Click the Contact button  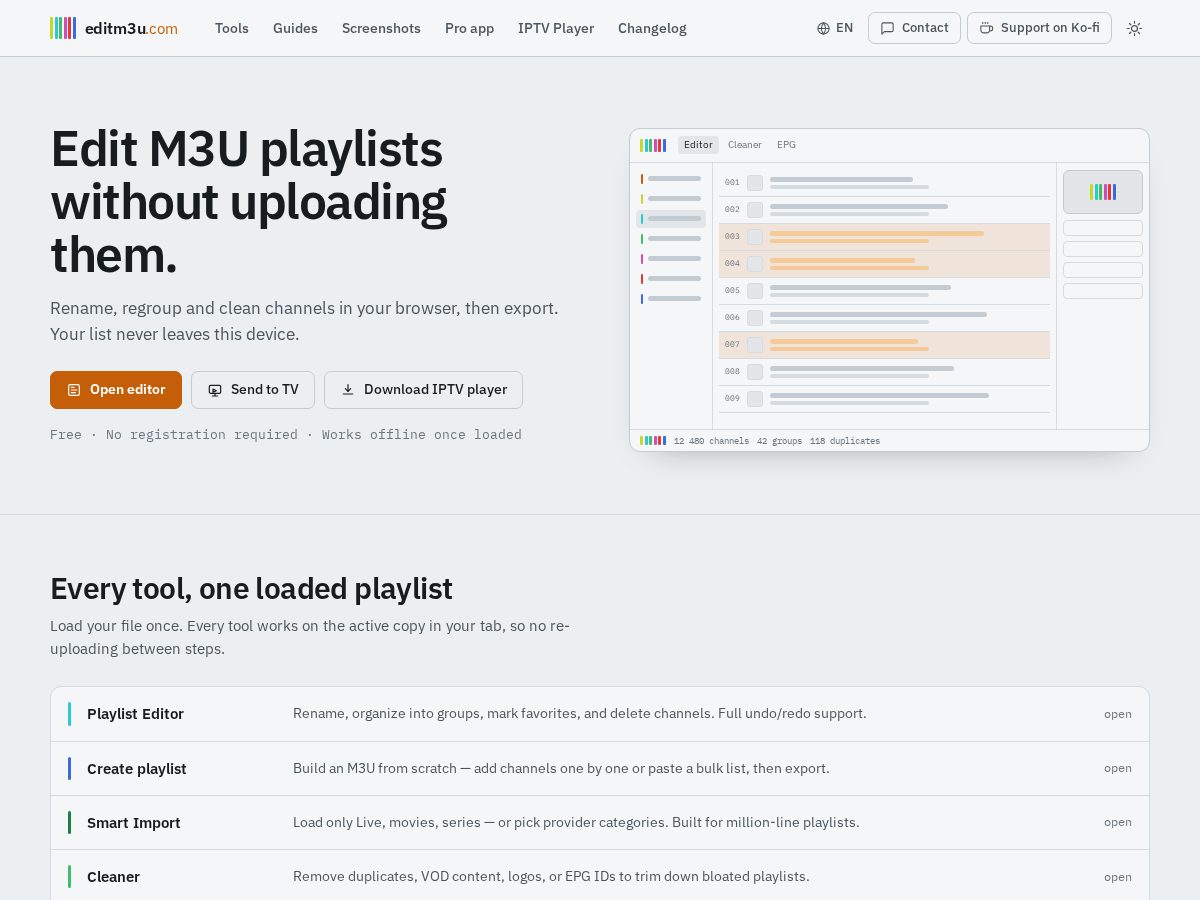pyautogui.click(x=914, y=28)
